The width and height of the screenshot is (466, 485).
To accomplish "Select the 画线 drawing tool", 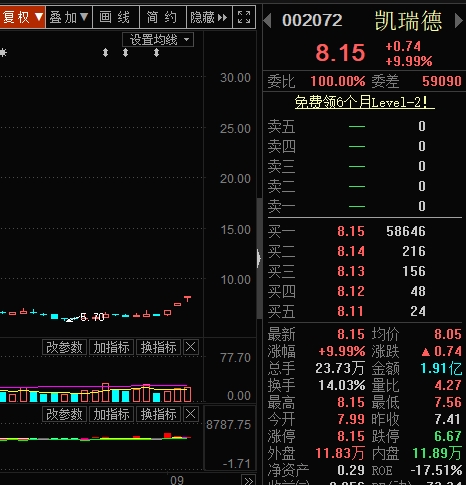I will [x=115, y=17].
